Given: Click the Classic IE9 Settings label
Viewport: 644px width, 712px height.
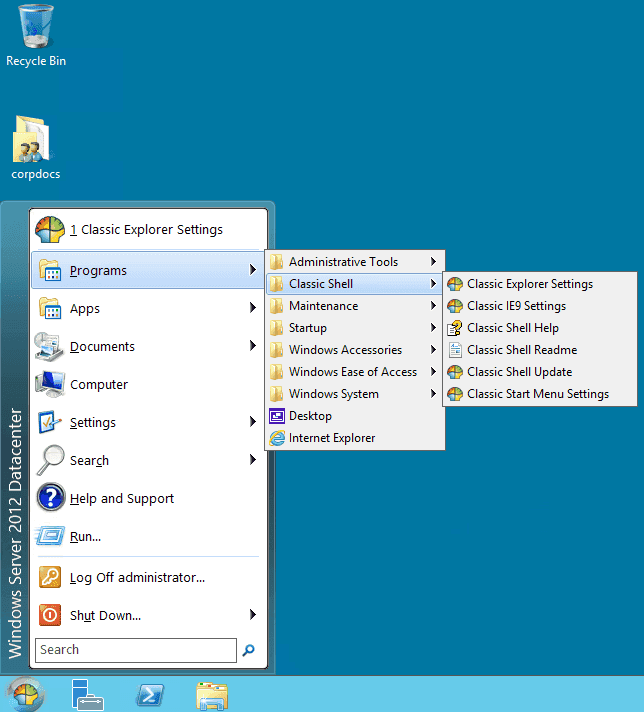Looking at the screenshot, I should point(516,306).
